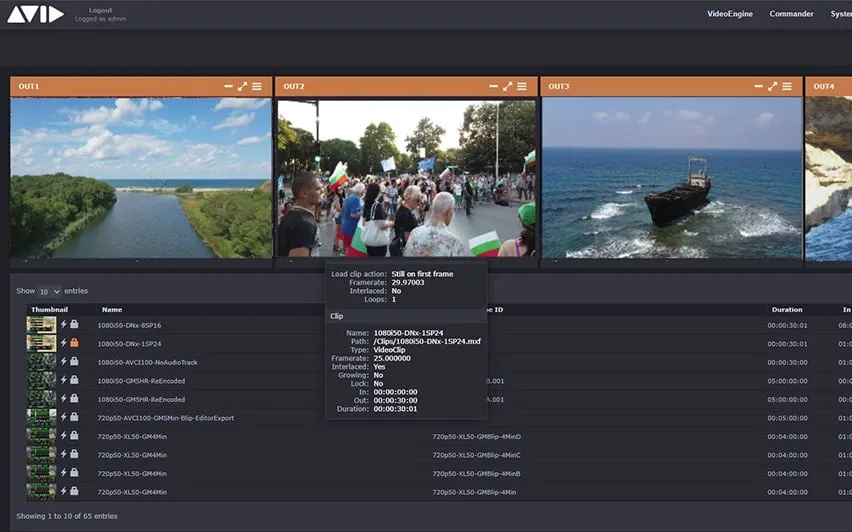Minimize the OUT3 output panel
852x532 pixels.
tap(759, 87)
